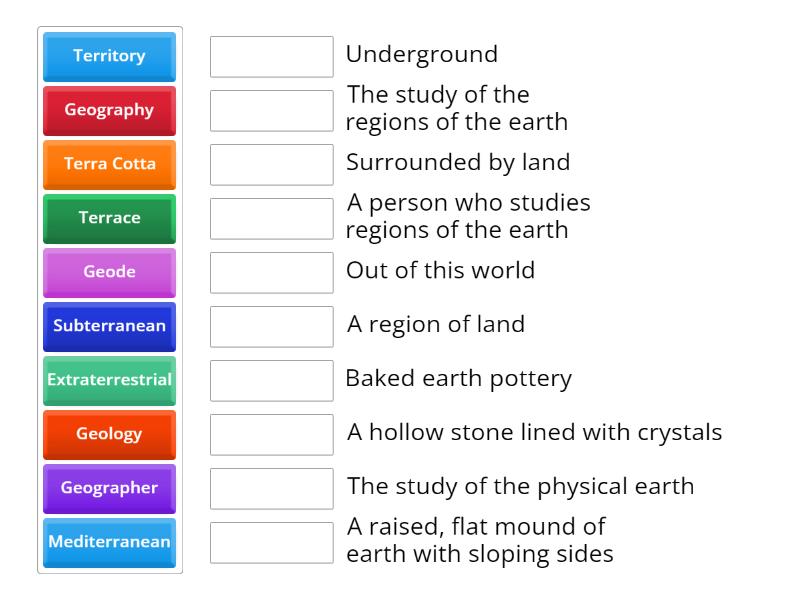
Task: Click the Terra Cotta tile
Action: tap(108, 164)
